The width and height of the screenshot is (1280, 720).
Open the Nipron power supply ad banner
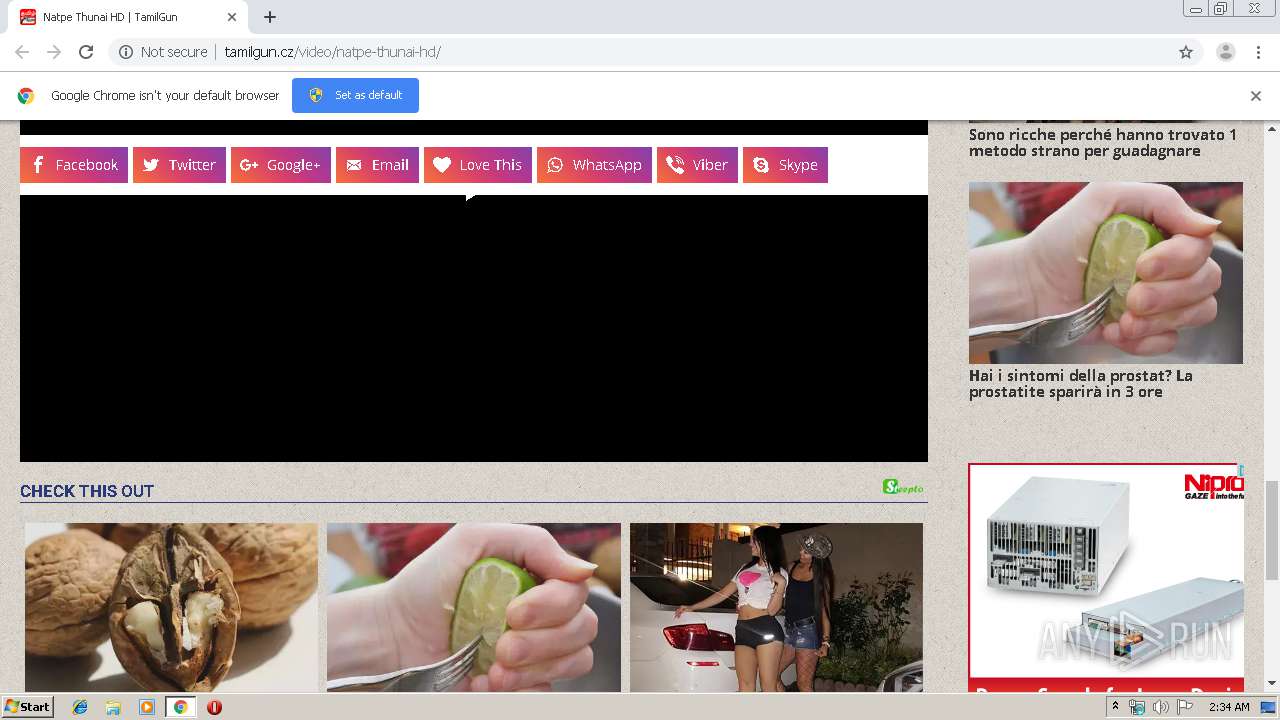point(1106,577)
